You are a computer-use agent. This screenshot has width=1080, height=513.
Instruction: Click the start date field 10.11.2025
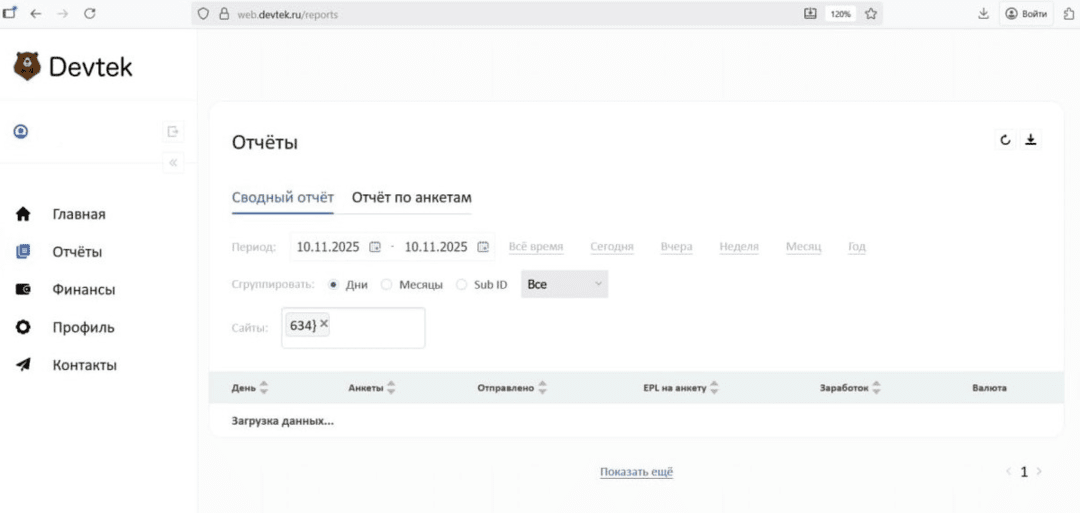pos(328,247)
